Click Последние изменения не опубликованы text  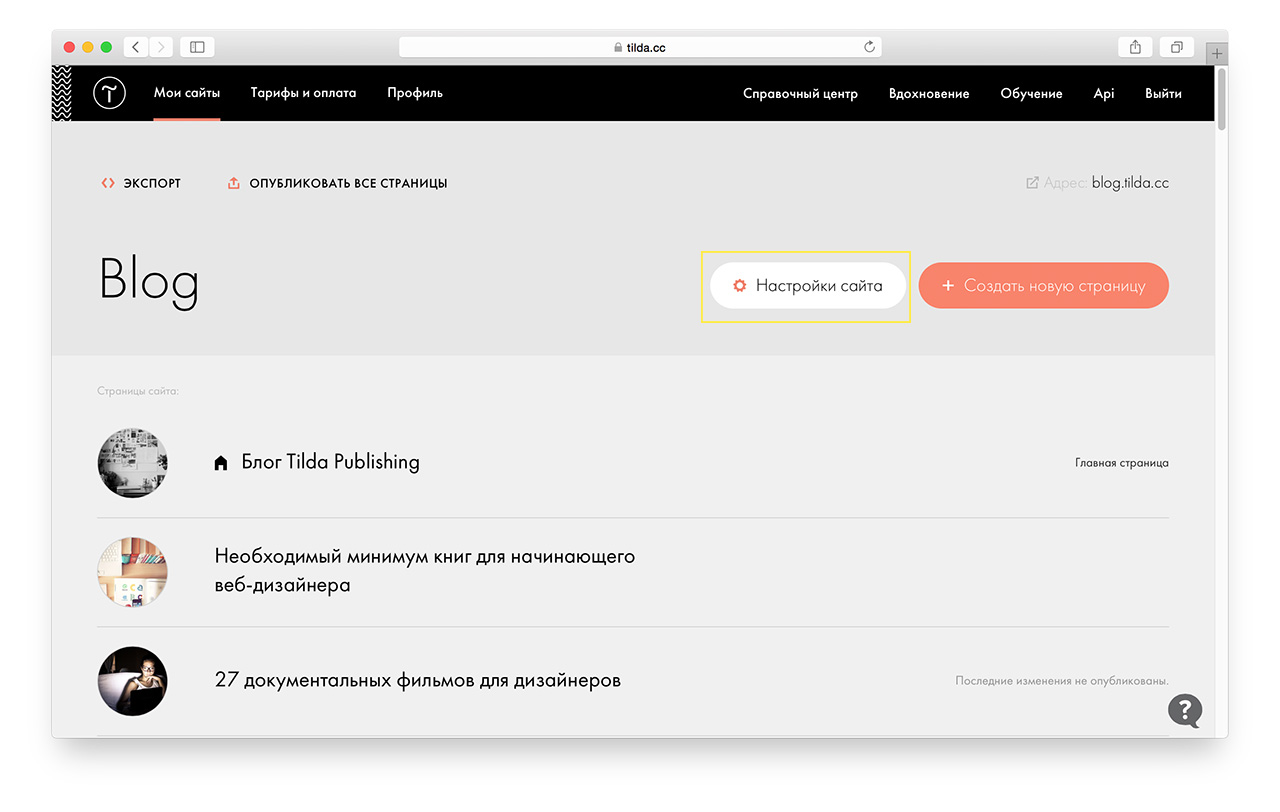[1062, 681]
